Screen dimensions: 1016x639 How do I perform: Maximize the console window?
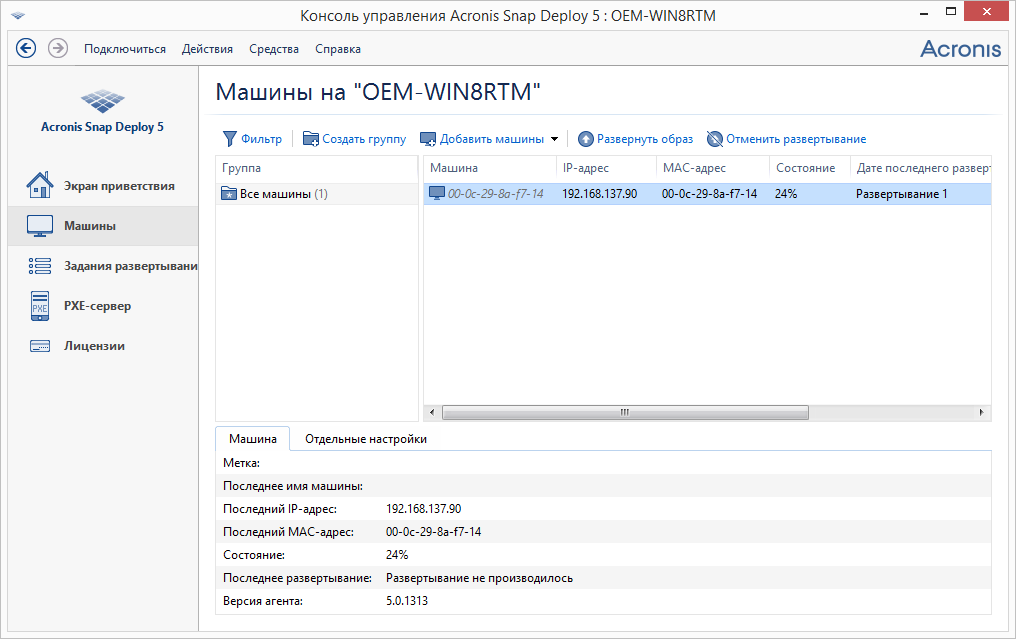951,12
